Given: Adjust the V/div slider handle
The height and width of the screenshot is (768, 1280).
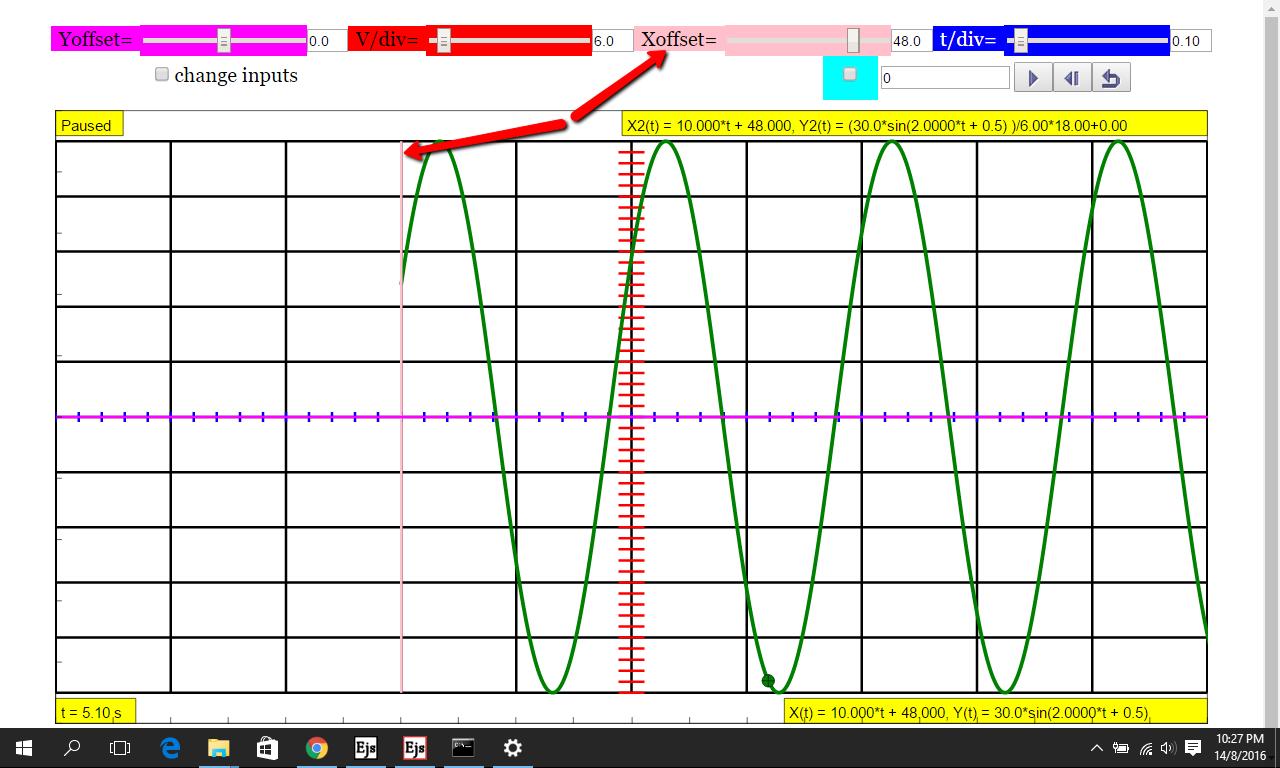Looking at the screenshot, I should click(444, 40).
